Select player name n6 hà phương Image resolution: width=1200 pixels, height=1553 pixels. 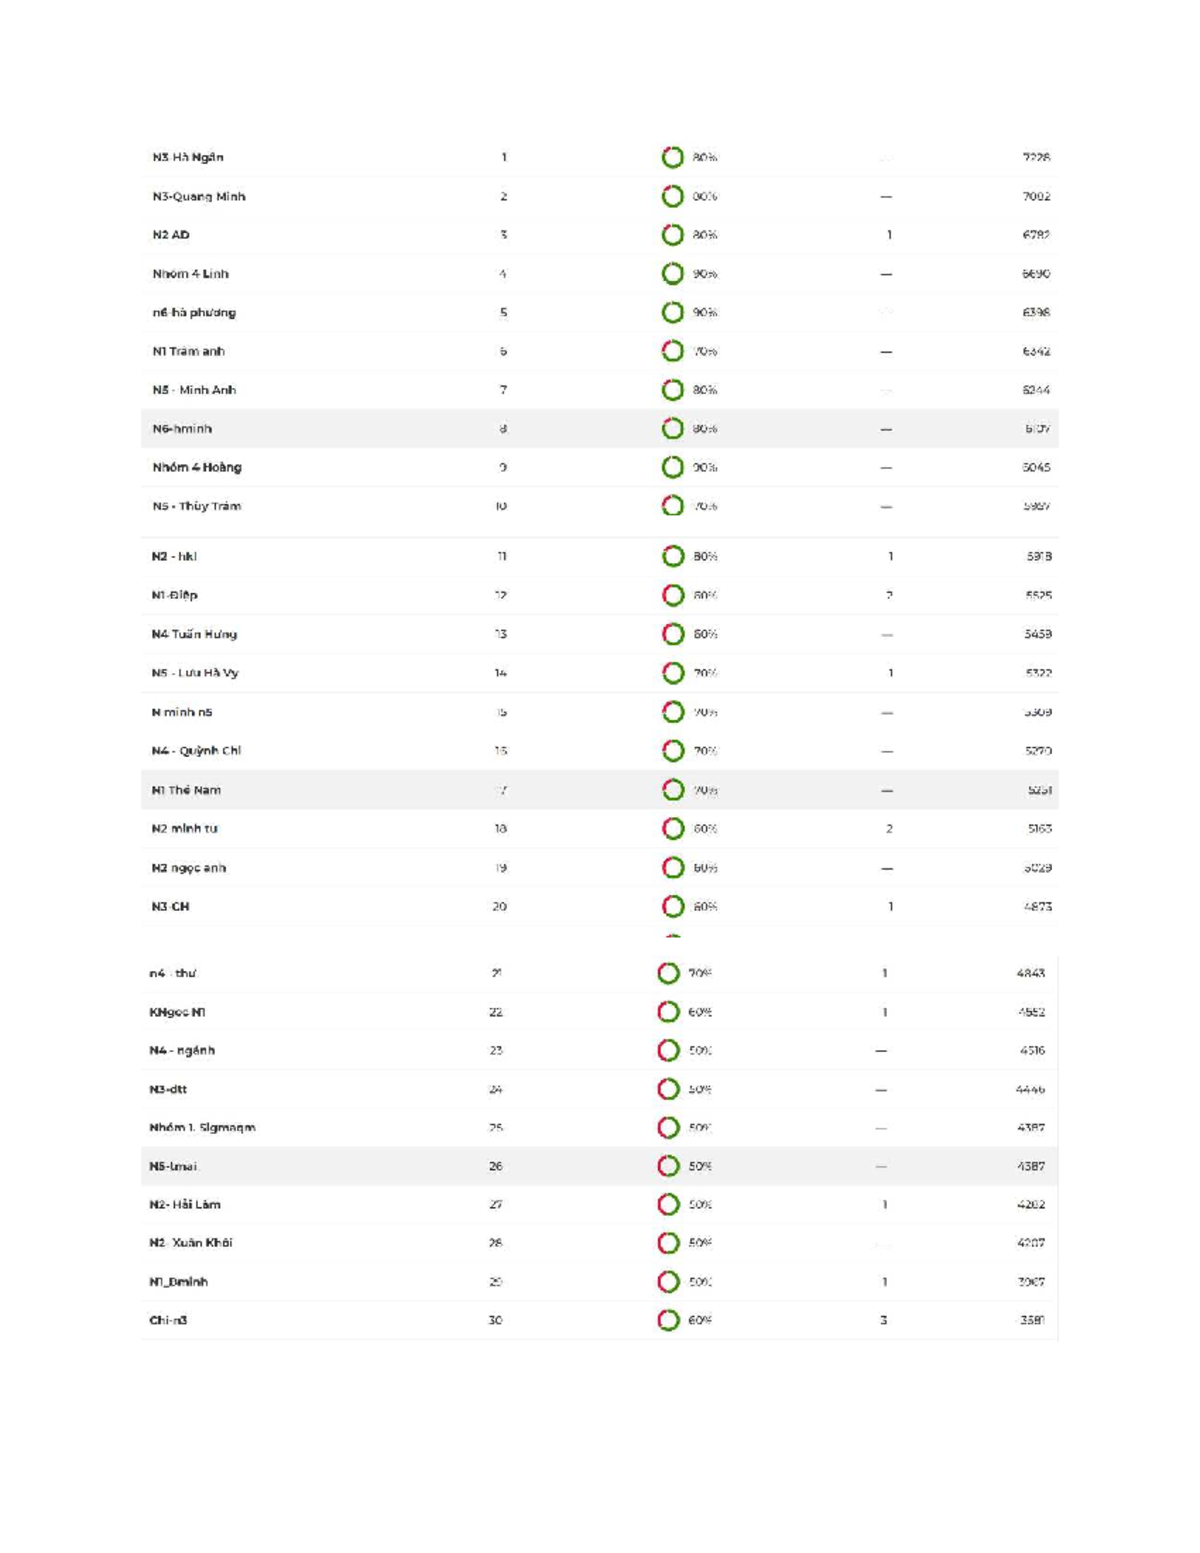coord(194,312)
